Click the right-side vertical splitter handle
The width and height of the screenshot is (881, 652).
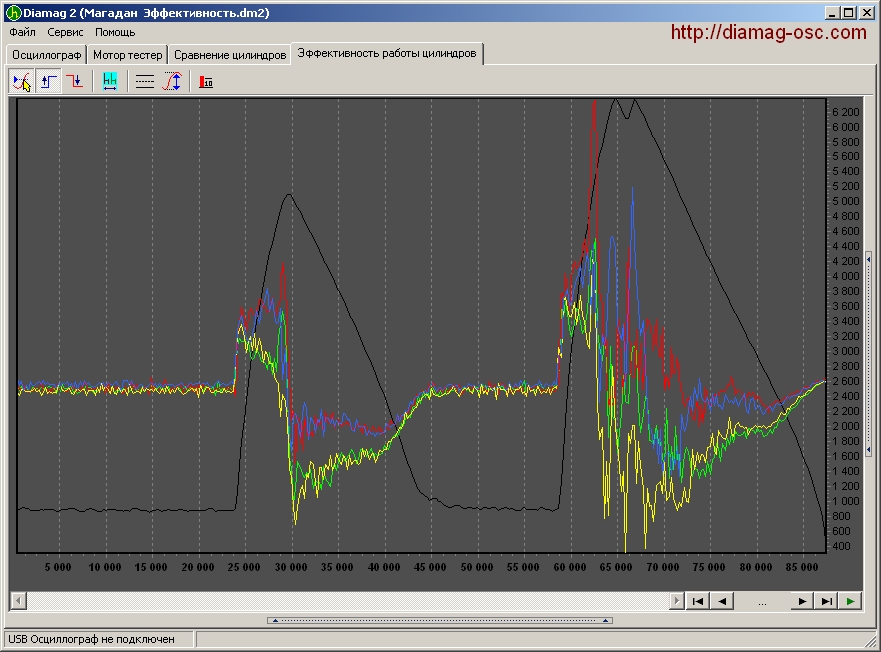(869, 353)
